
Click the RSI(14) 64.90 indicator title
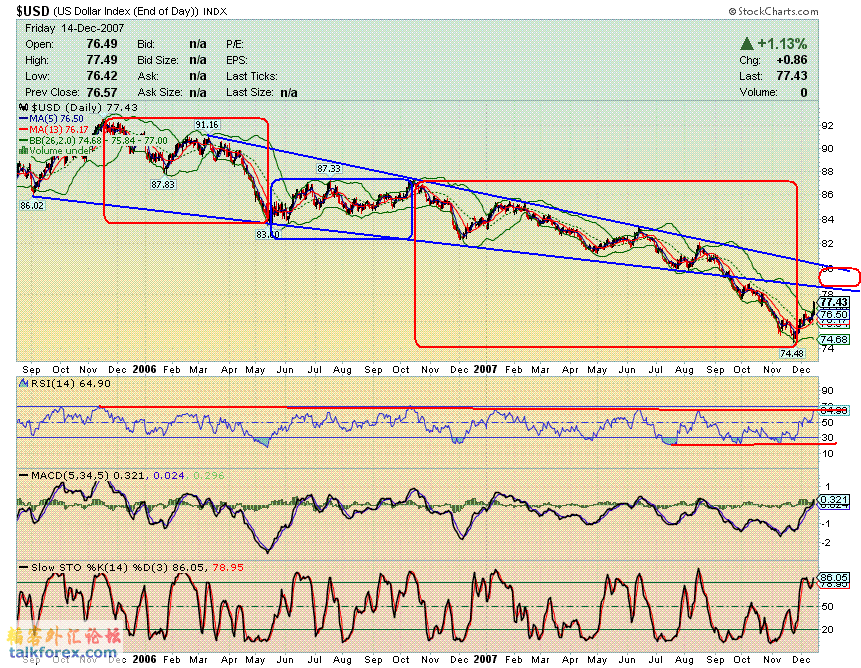click(x=71, y=384)
